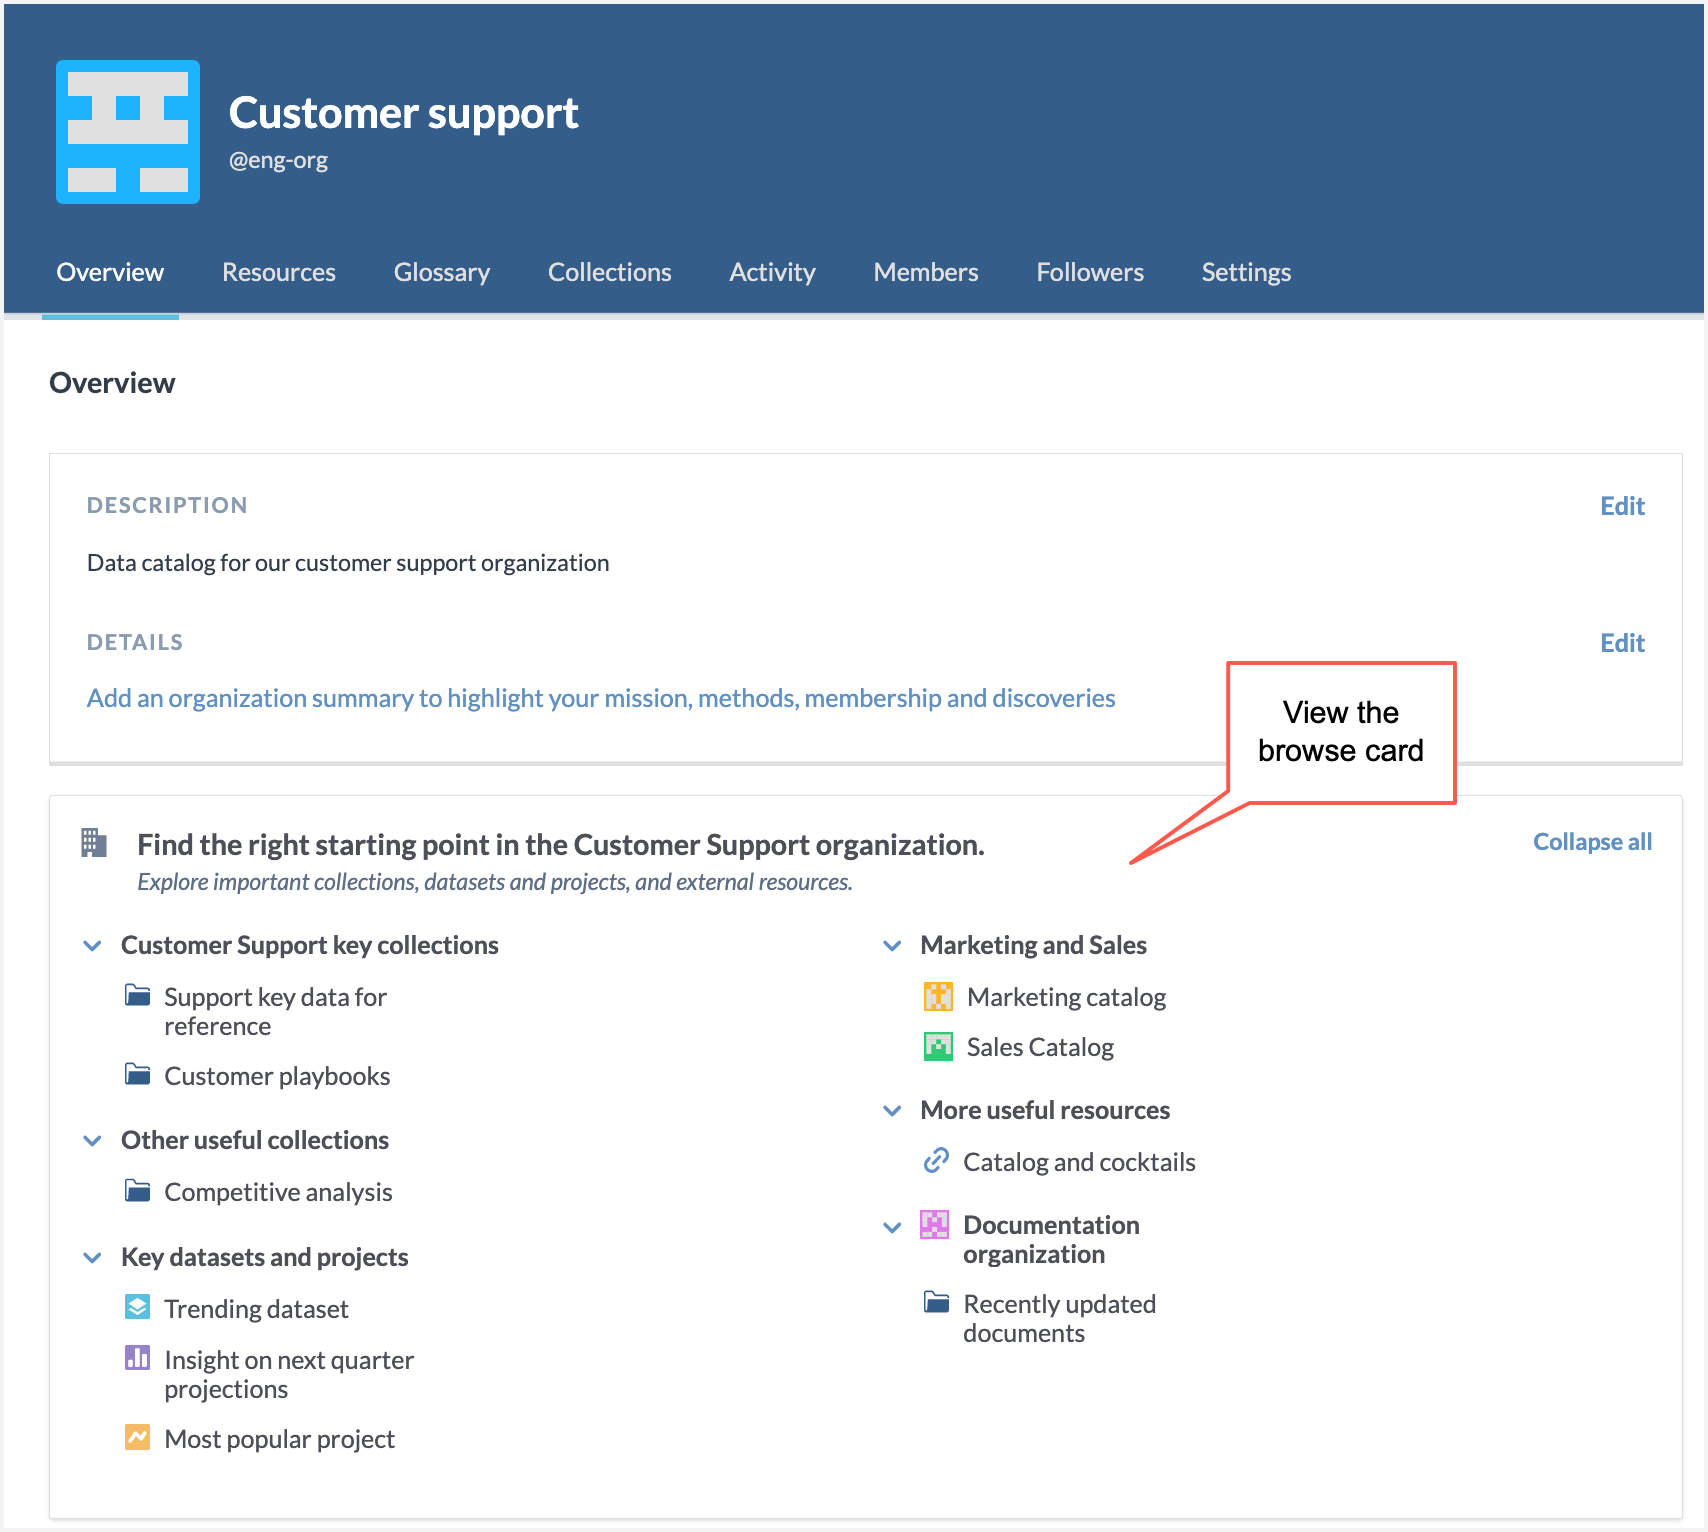Screen dimensions: 1708x1532
Task: View the Members tab
Action: click(926, 272)
